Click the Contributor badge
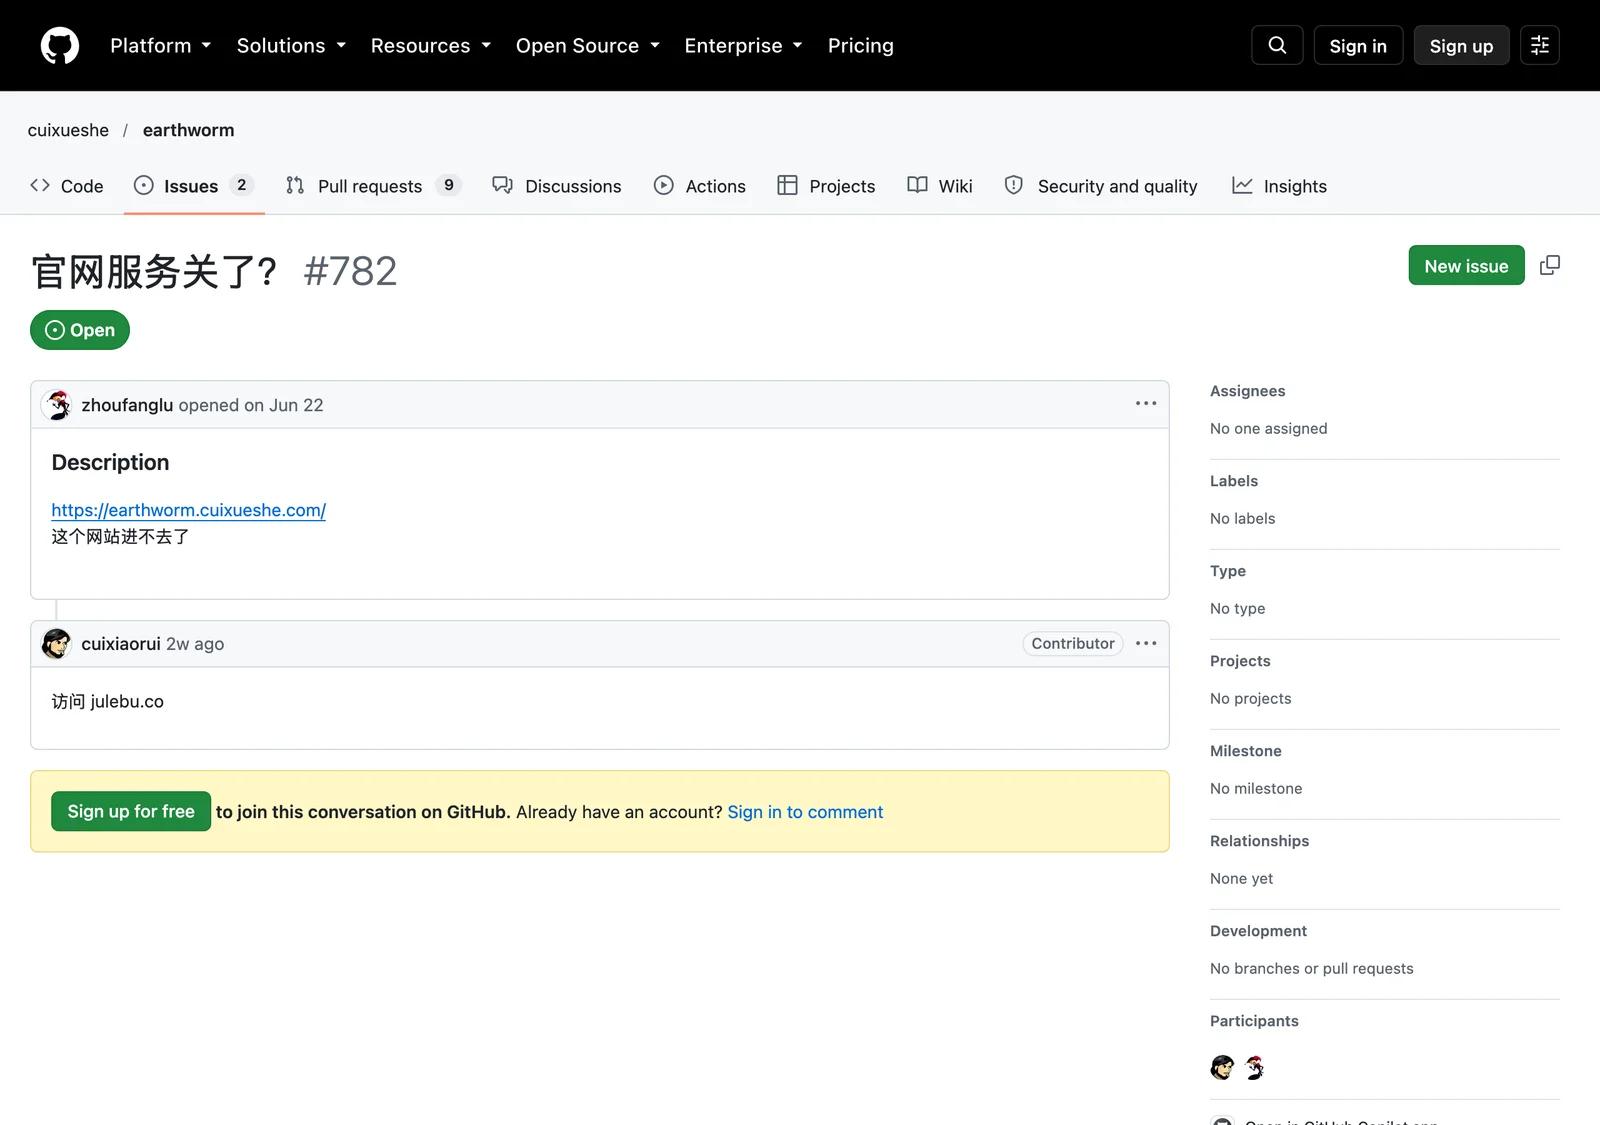Viewport: 1600px width, 1125px height. click(1073, 643)
